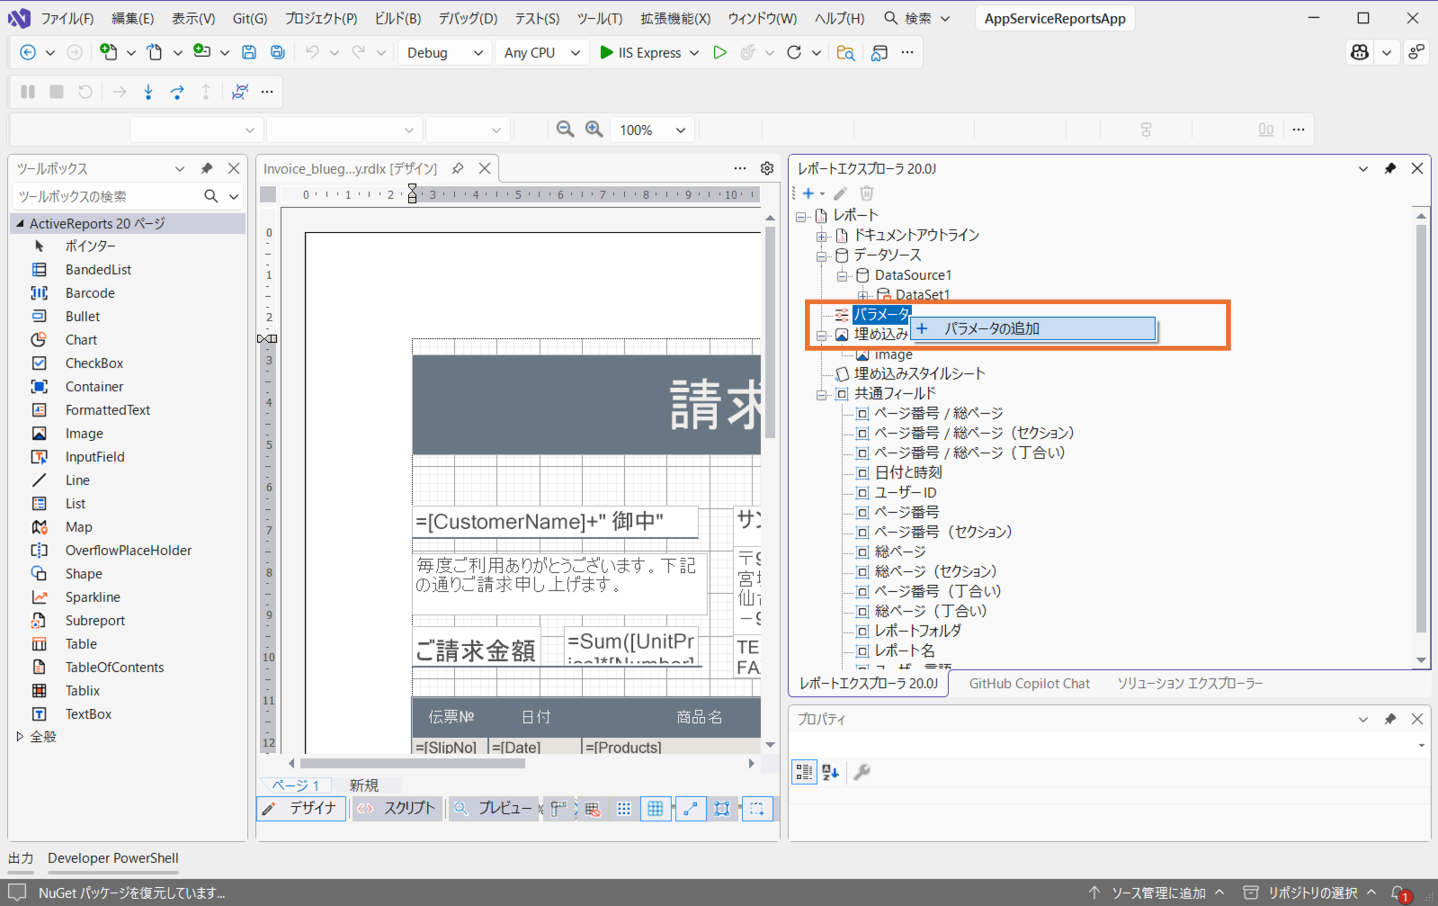Pick the Subreport toolbox item

point(95,620)
